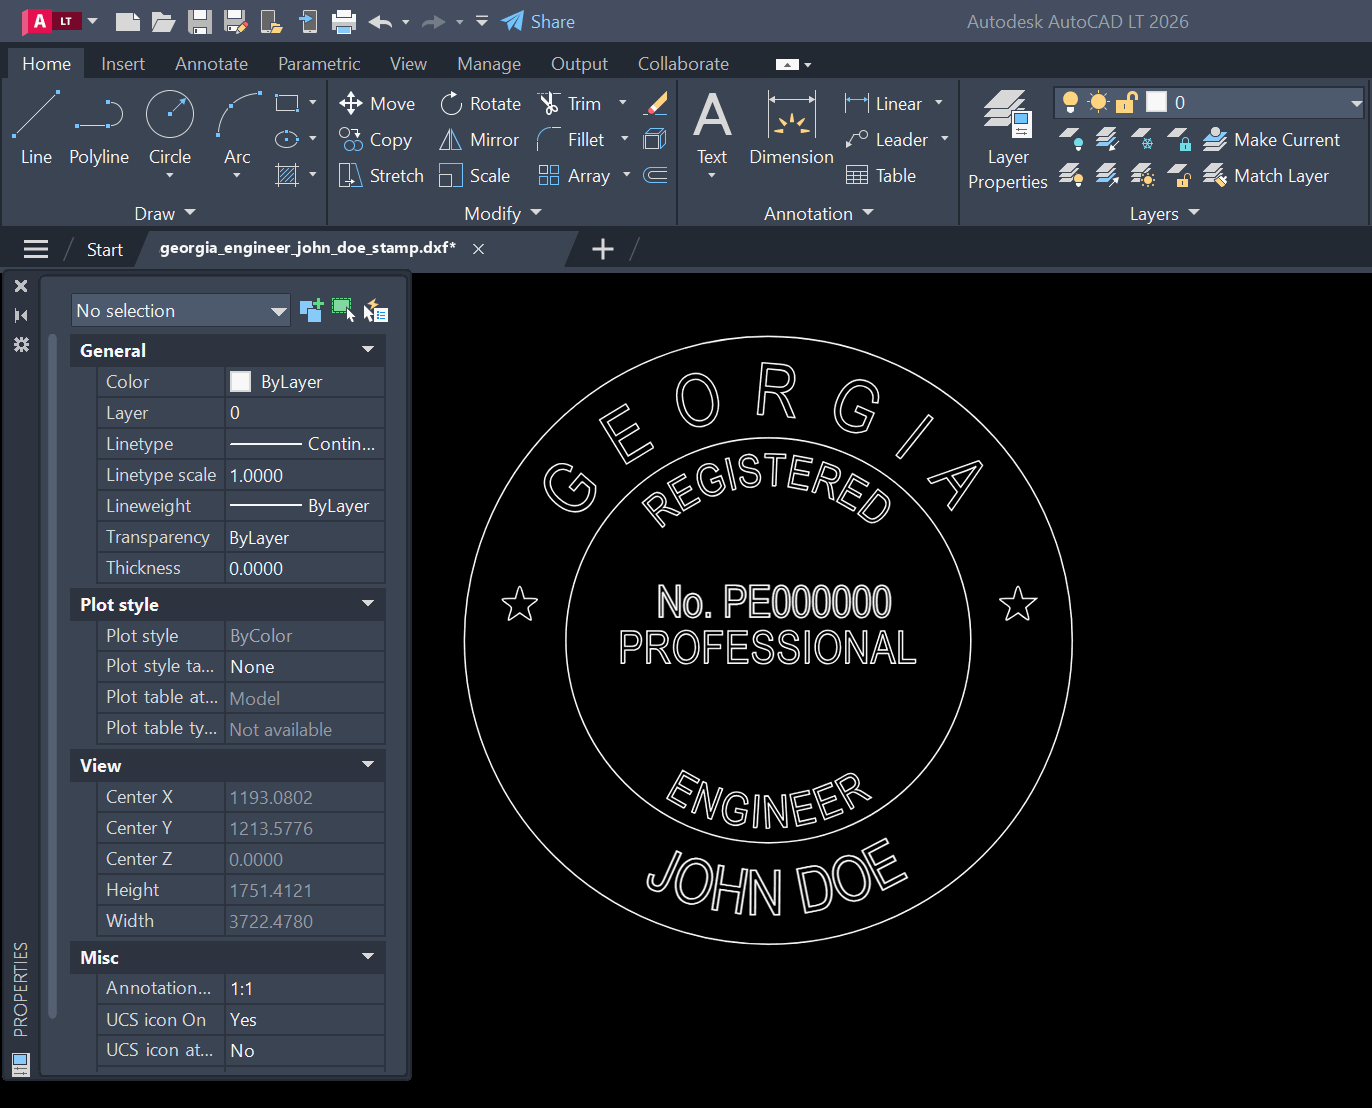The width and height of the screenshot is (1372, 1108).
Task: Click the Hatch tool icon
Action: click(x=287, y=175)
